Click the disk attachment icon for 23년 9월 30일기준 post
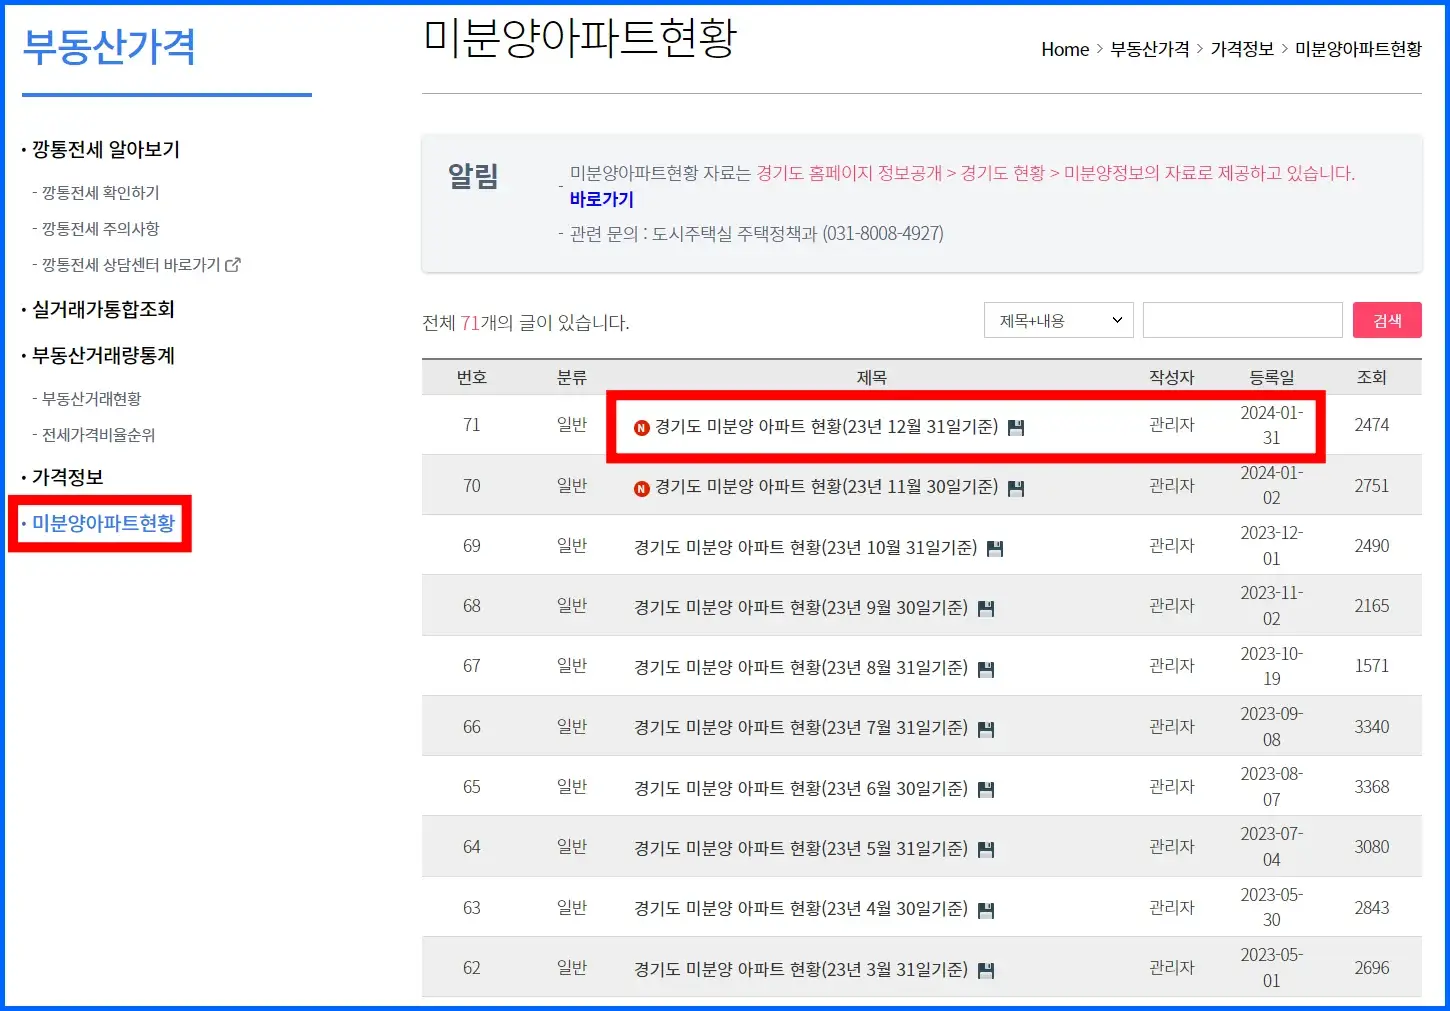Viewport: 1450px width, 1011px height. point(986,609)
